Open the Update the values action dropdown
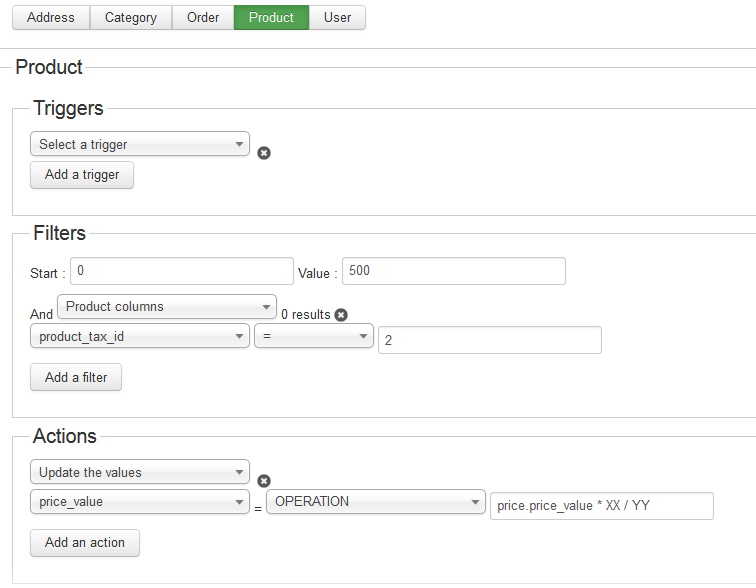756x588 pixels. (140, 472)
